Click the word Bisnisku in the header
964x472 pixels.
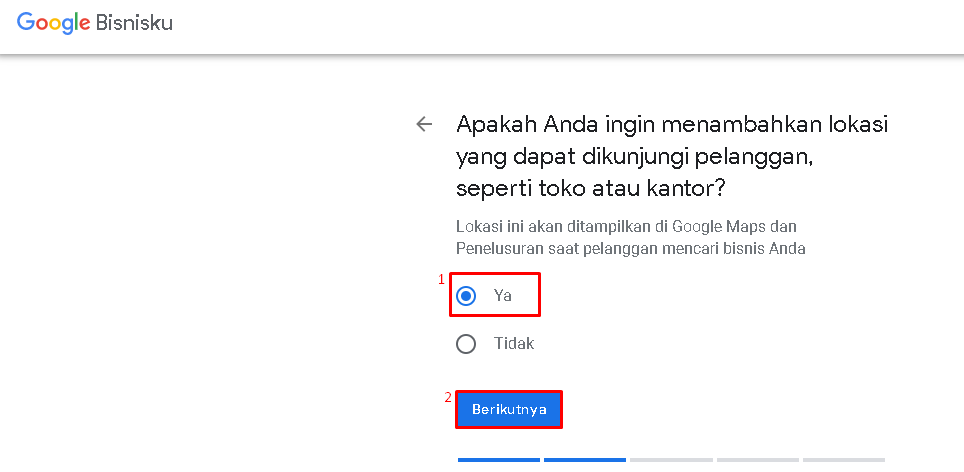tap(135, 23)
